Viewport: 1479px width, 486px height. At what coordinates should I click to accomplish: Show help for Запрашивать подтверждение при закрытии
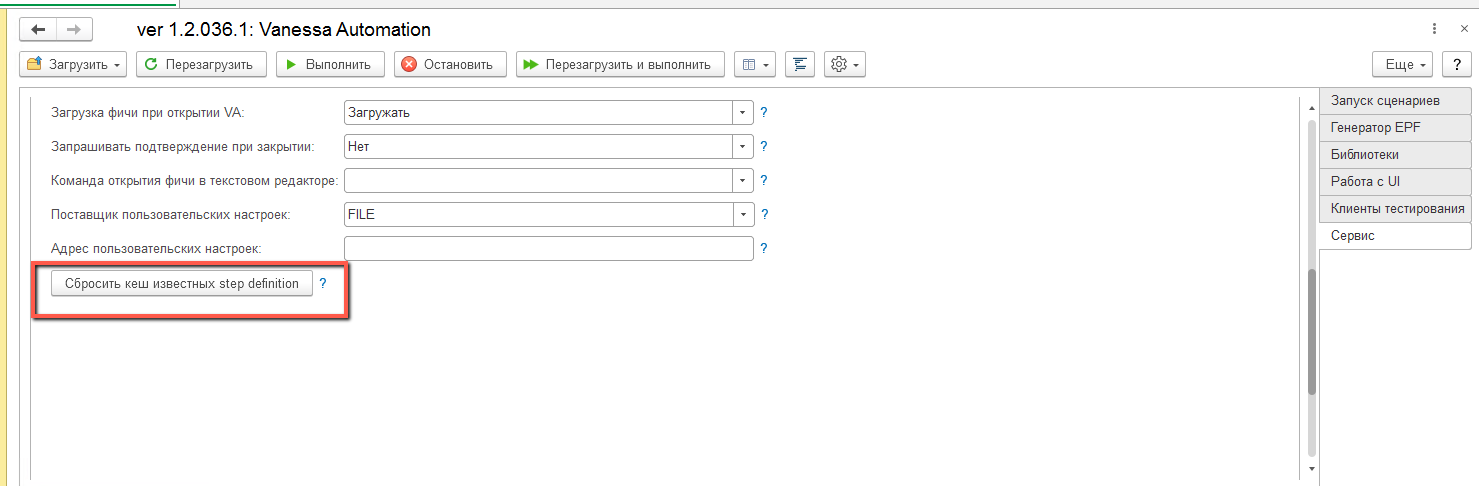click(x=764, y=147)
